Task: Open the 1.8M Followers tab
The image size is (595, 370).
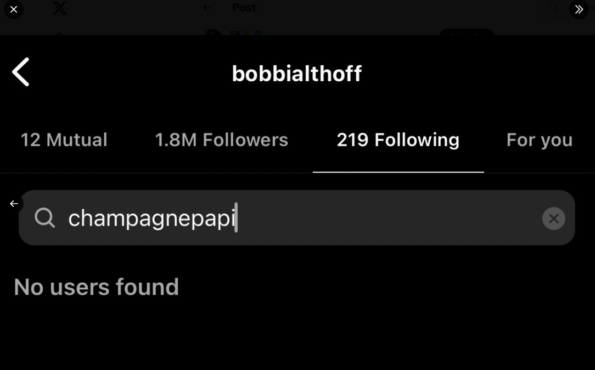Action: point(222,140)
